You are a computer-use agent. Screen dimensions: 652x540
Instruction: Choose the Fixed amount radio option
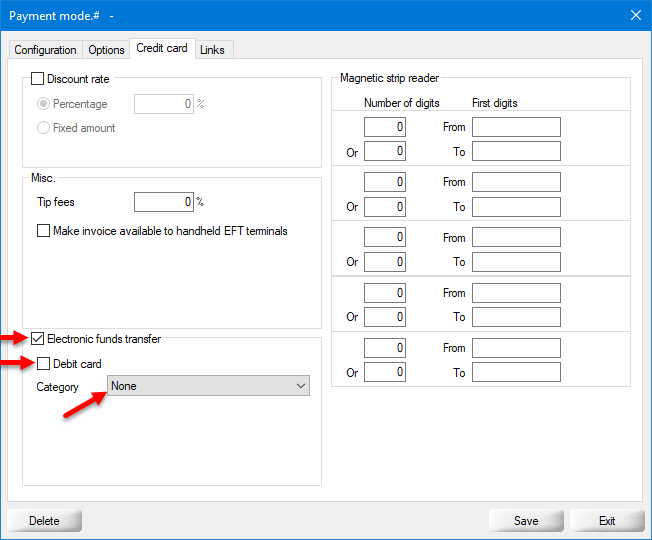point(44,128)
